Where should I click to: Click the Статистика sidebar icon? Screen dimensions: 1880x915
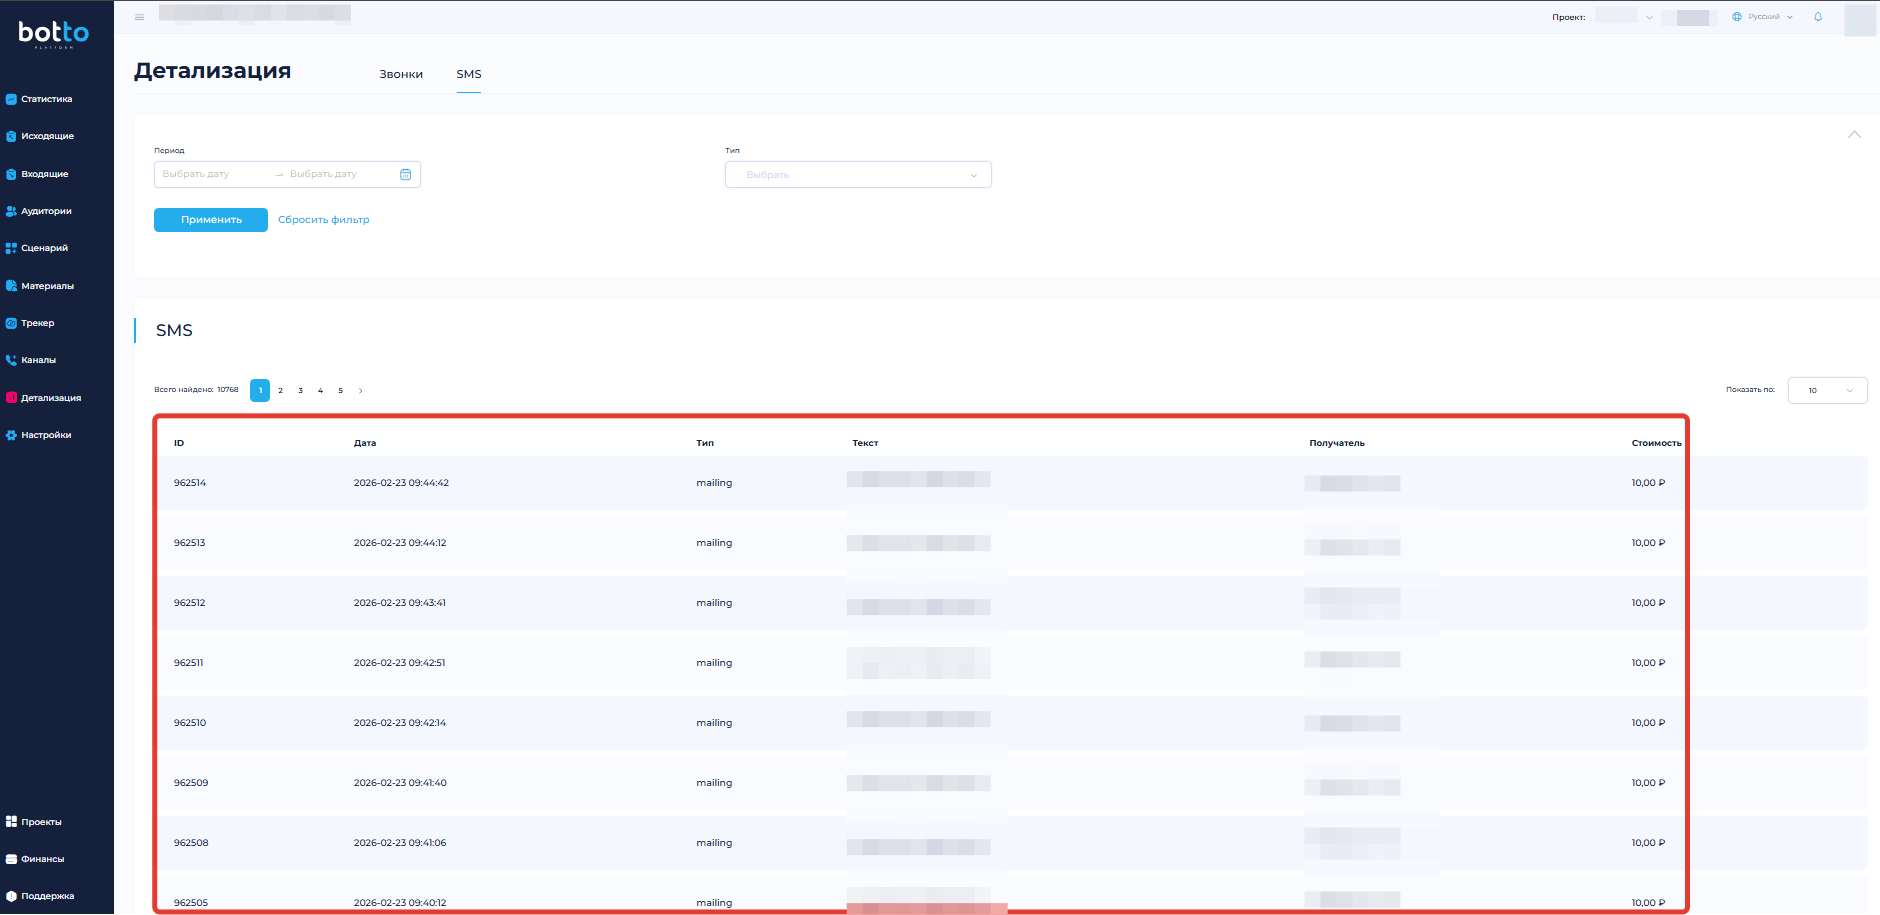(11, 99)
